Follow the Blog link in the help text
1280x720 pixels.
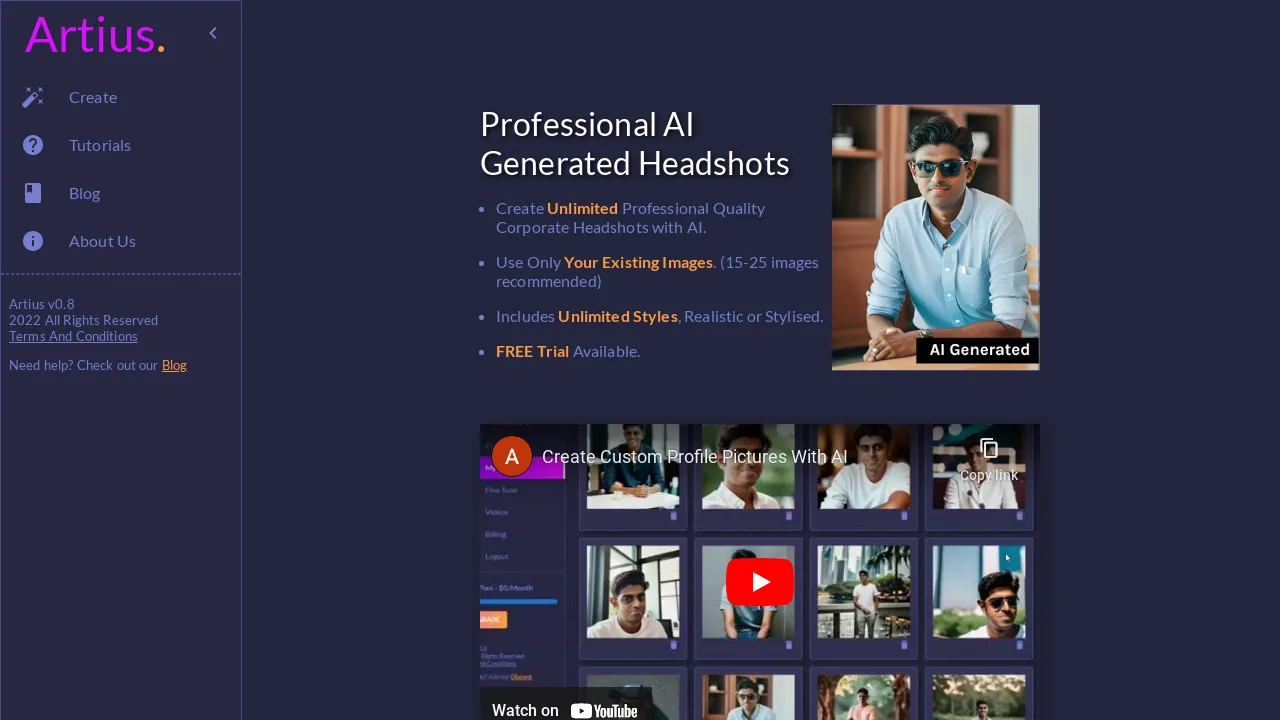174,366
